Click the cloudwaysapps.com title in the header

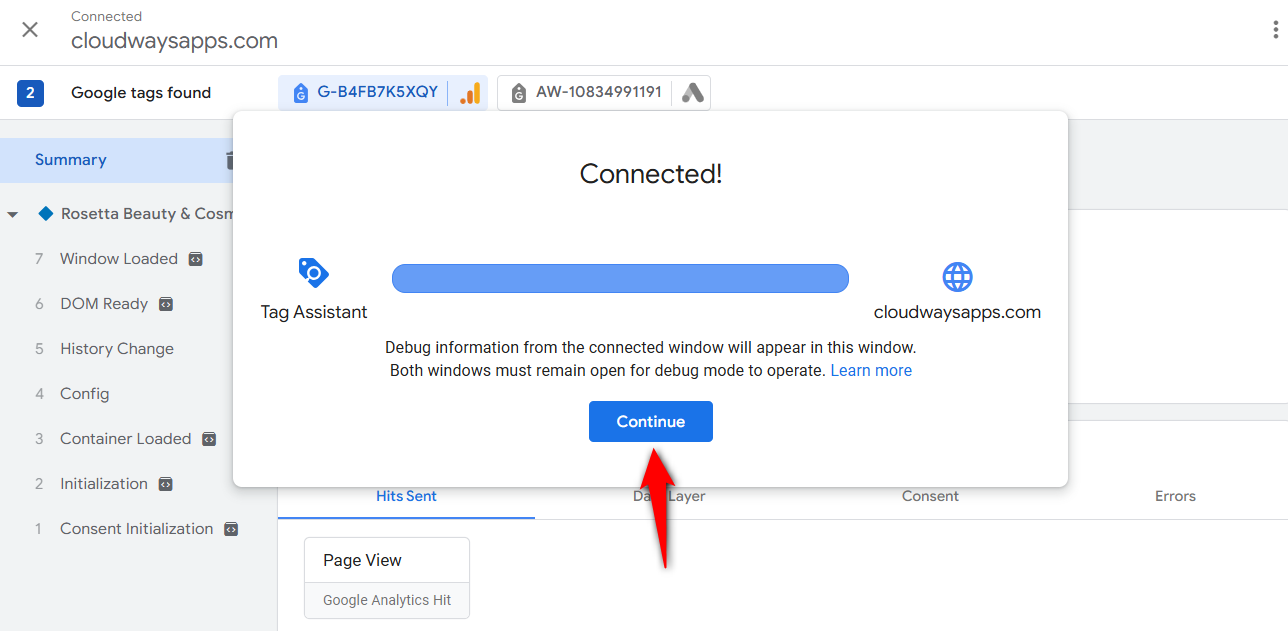[x=174, y=42]
